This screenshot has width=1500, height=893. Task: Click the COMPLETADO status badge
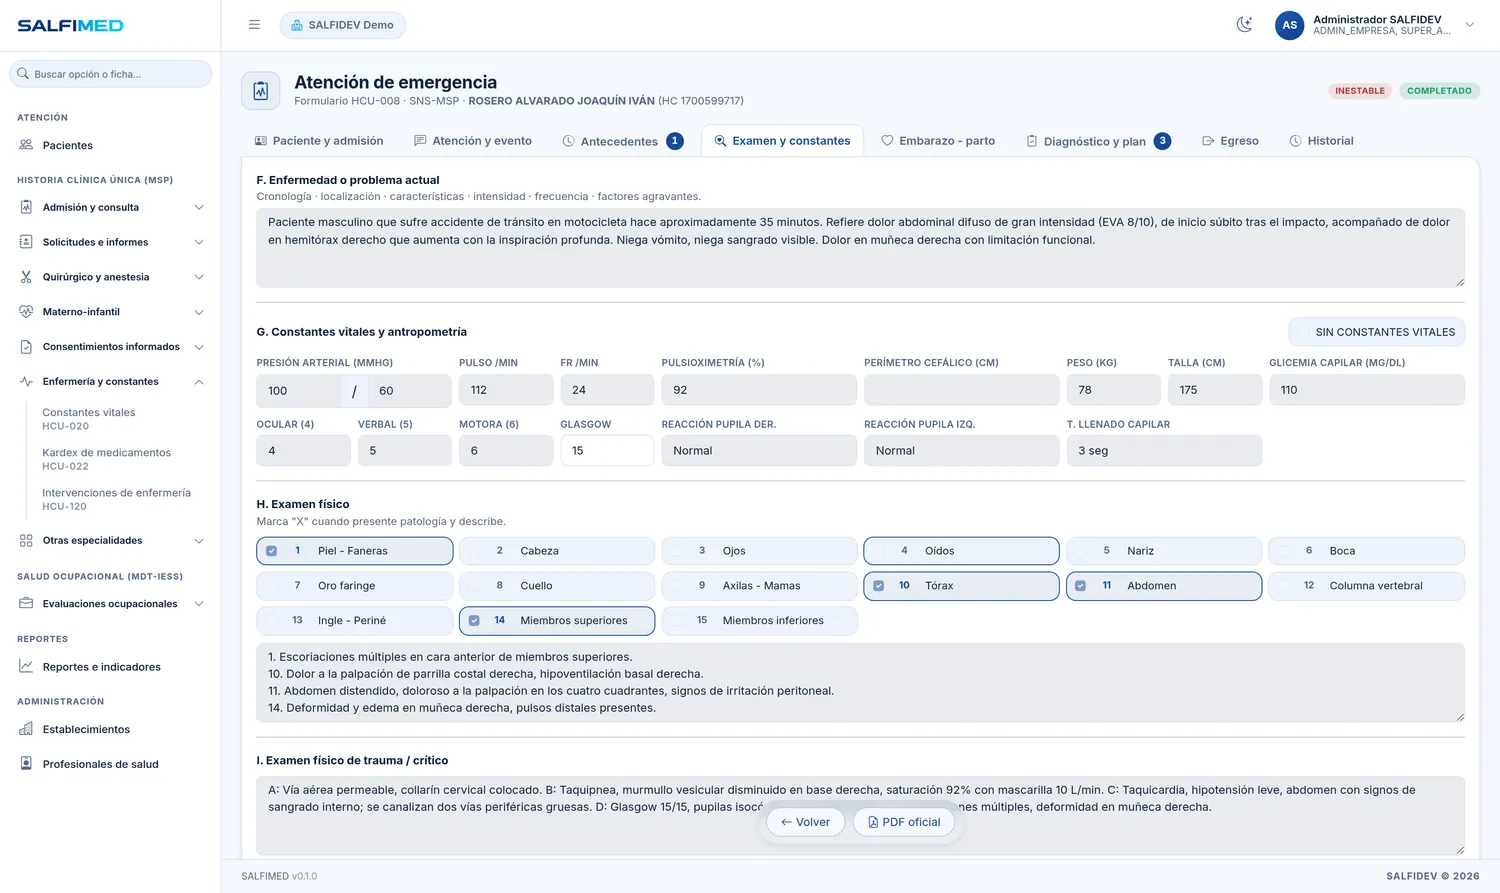[x=1439, y=91]
